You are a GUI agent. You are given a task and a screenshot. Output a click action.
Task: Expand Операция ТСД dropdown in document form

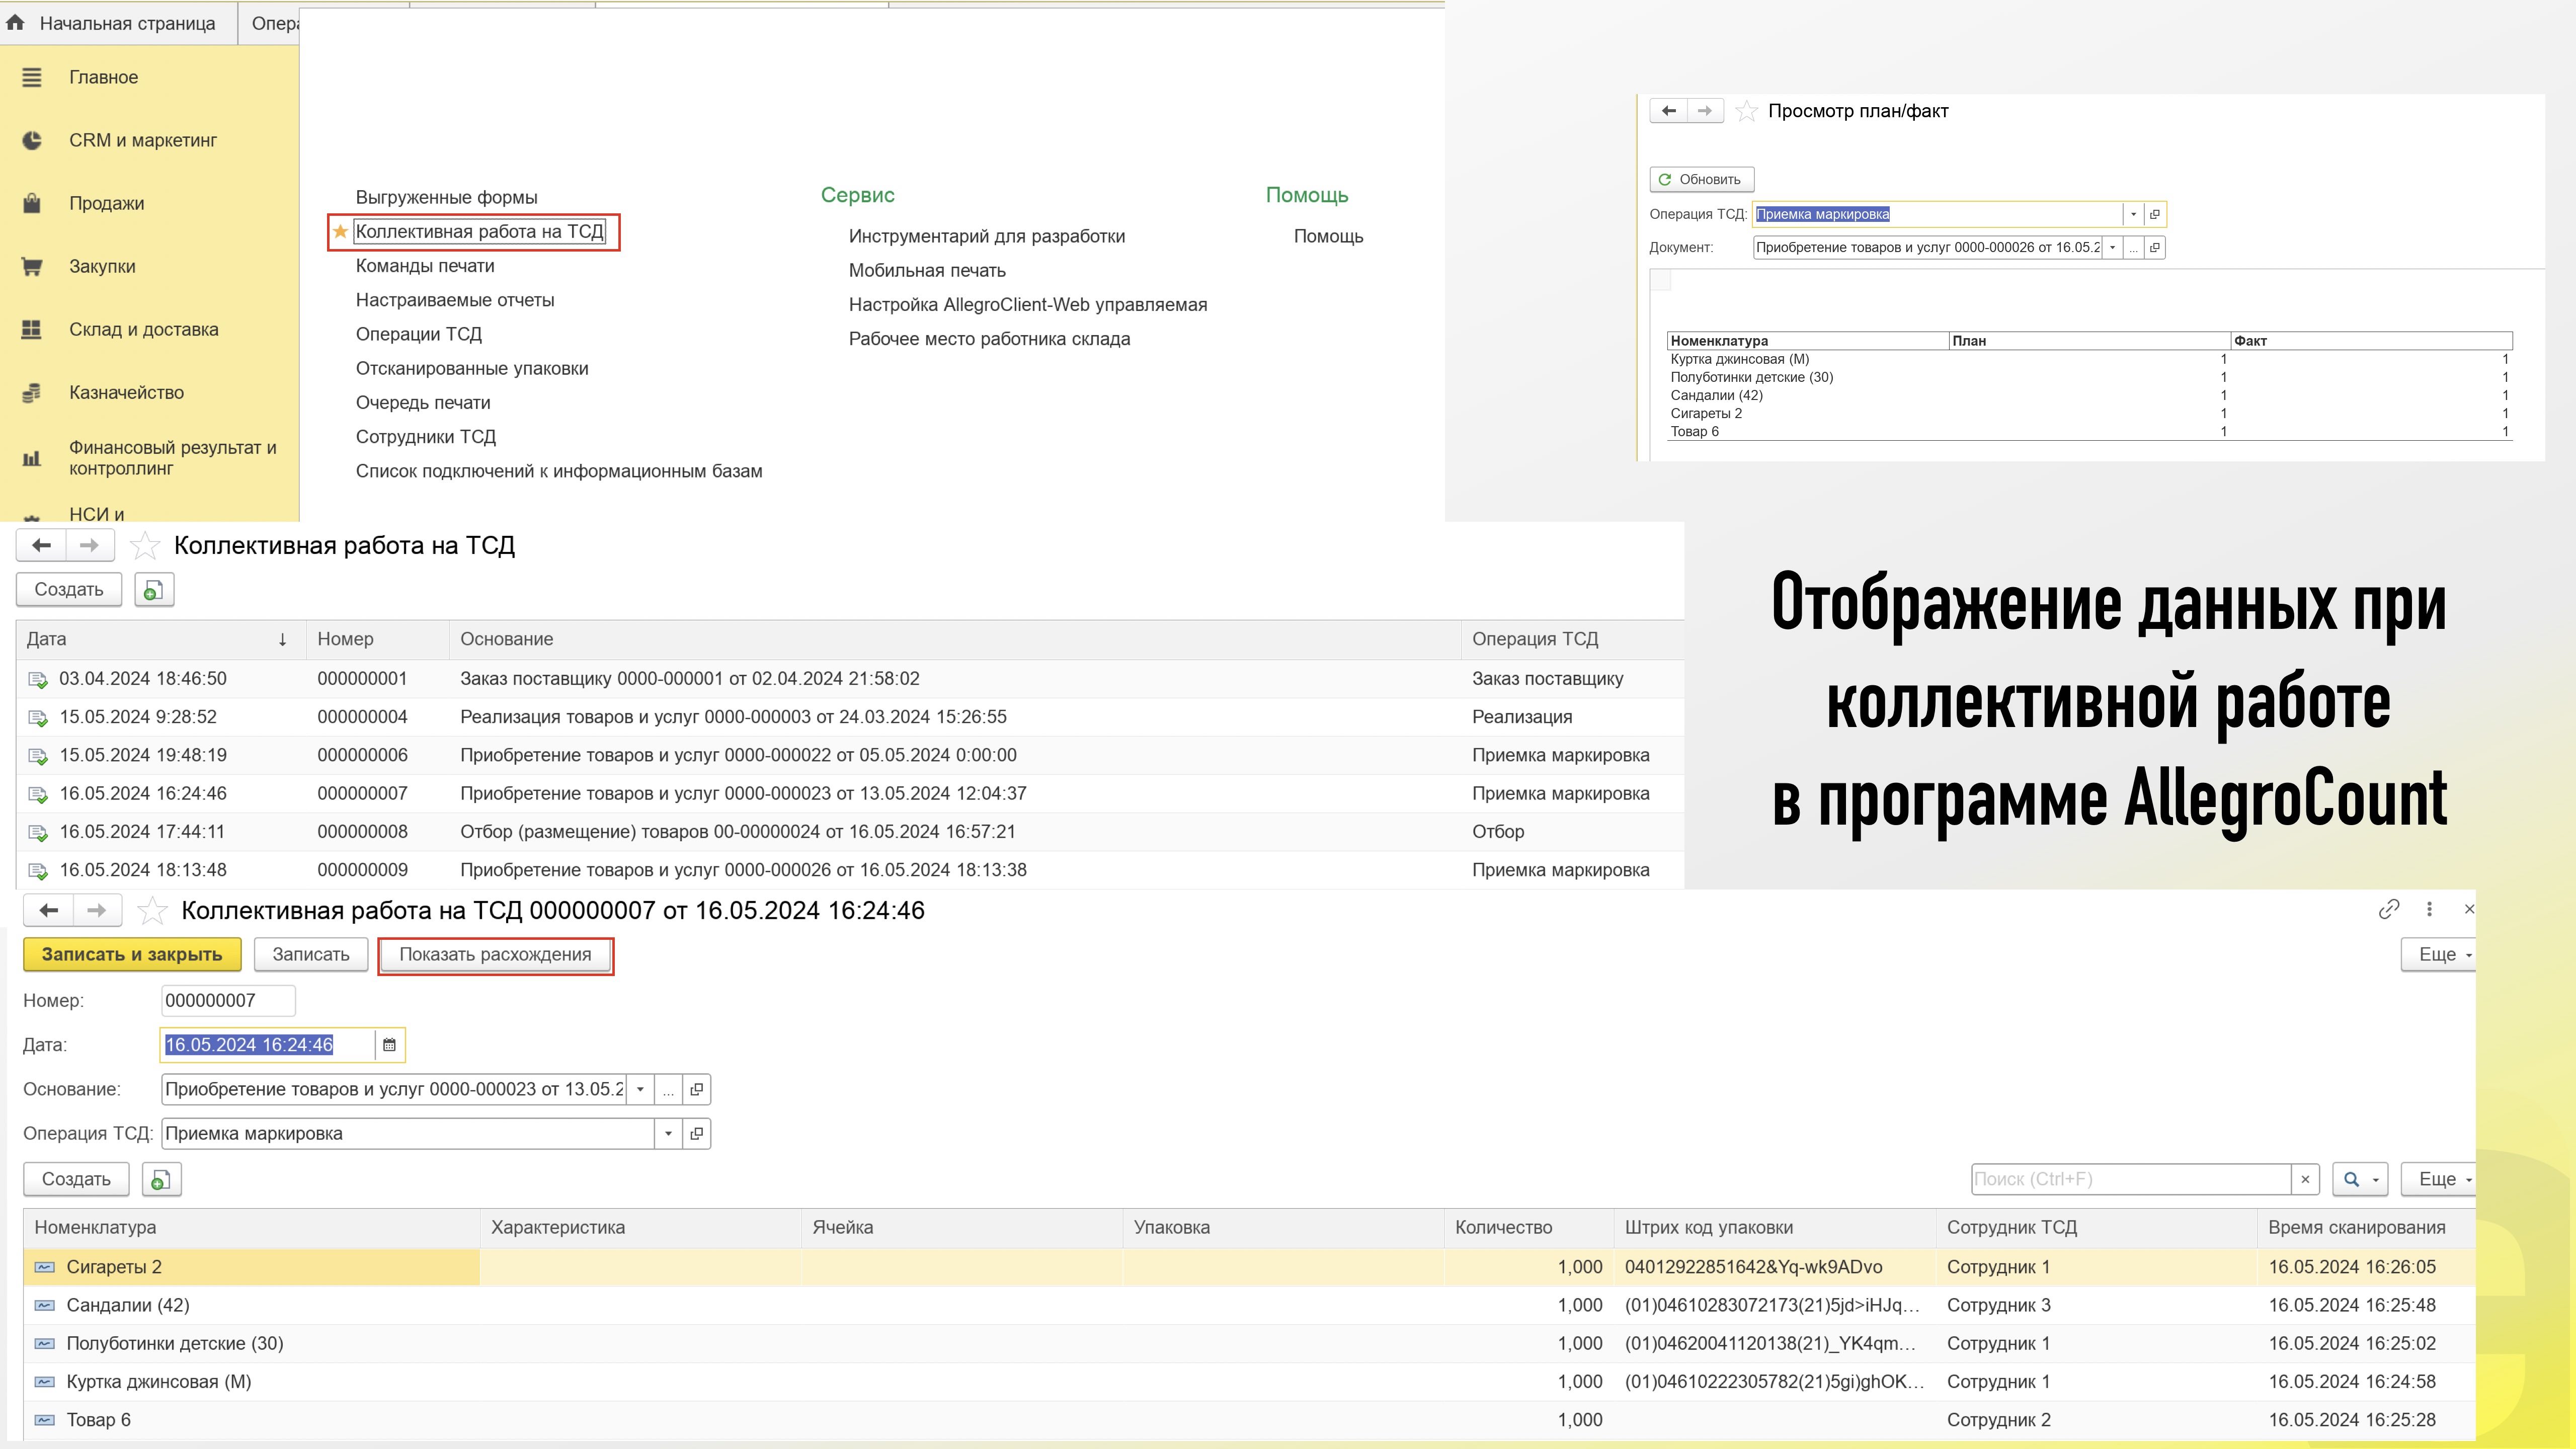(668, 1134)
